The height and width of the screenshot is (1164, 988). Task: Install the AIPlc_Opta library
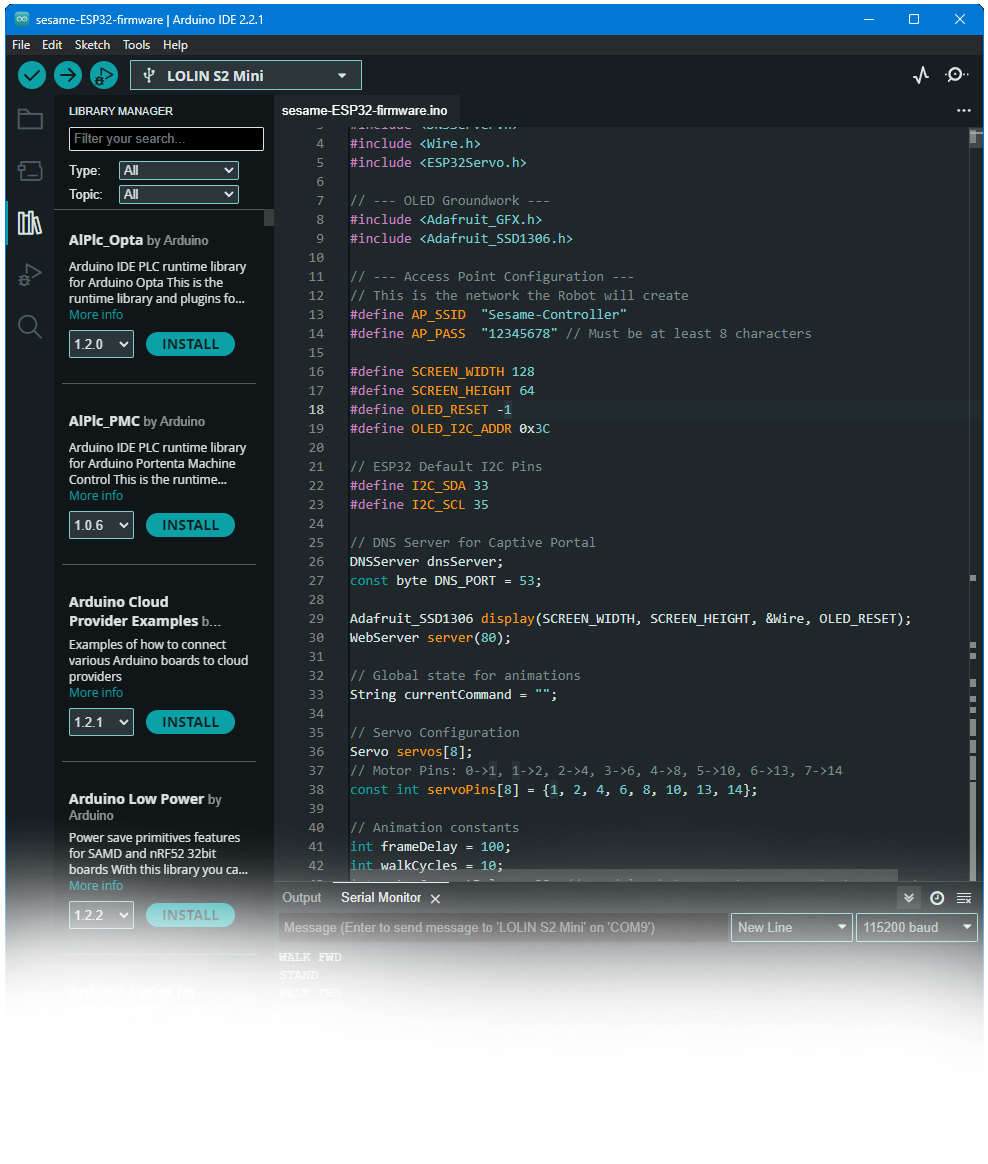(190, 343)
